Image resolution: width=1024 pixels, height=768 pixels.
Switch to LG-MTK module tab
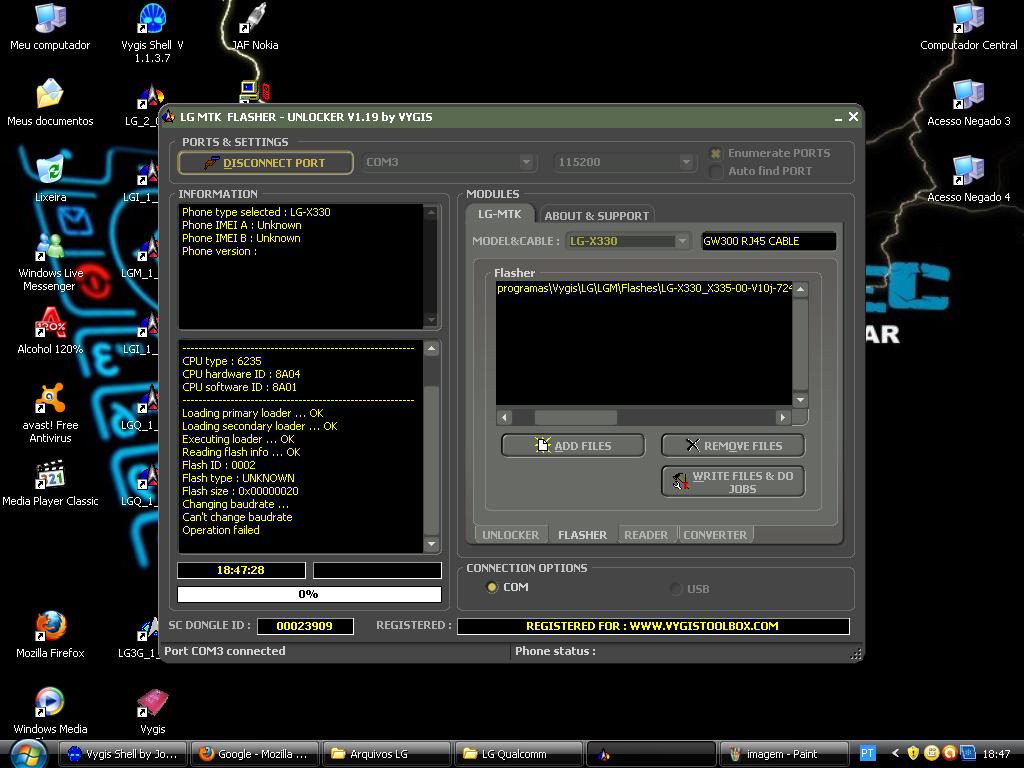(x=500, y=214)
